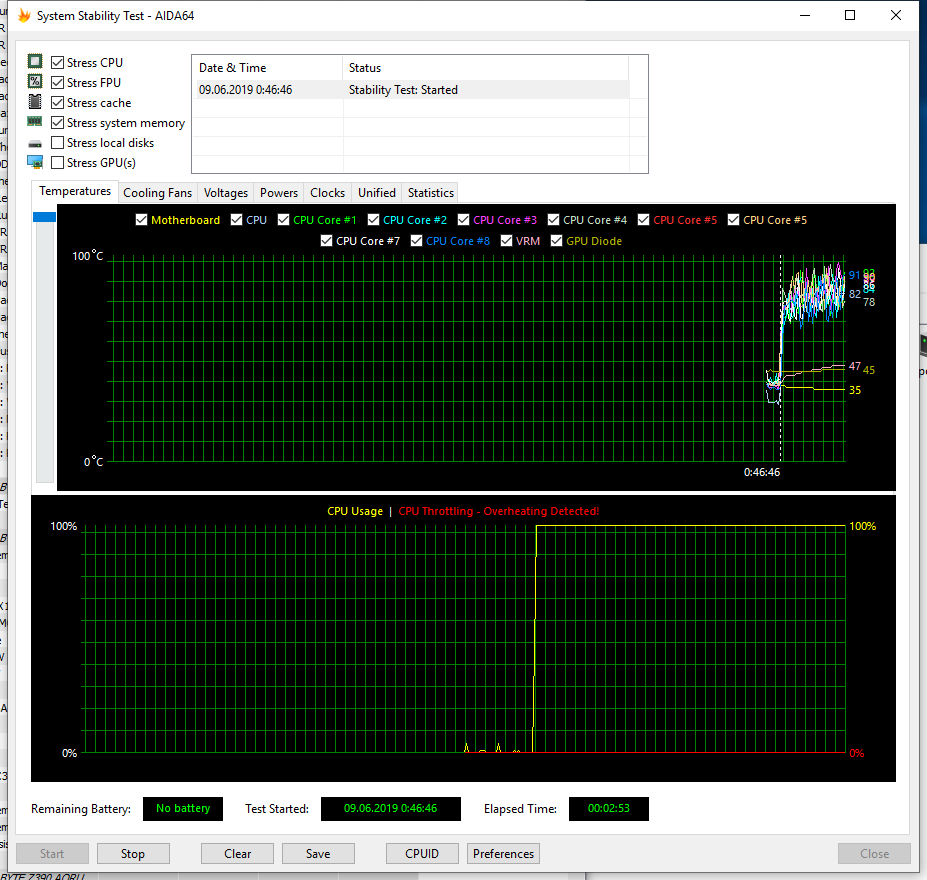
Task: Toggle VRM temperature graph checkbox
Action: [x=506, y=241]
